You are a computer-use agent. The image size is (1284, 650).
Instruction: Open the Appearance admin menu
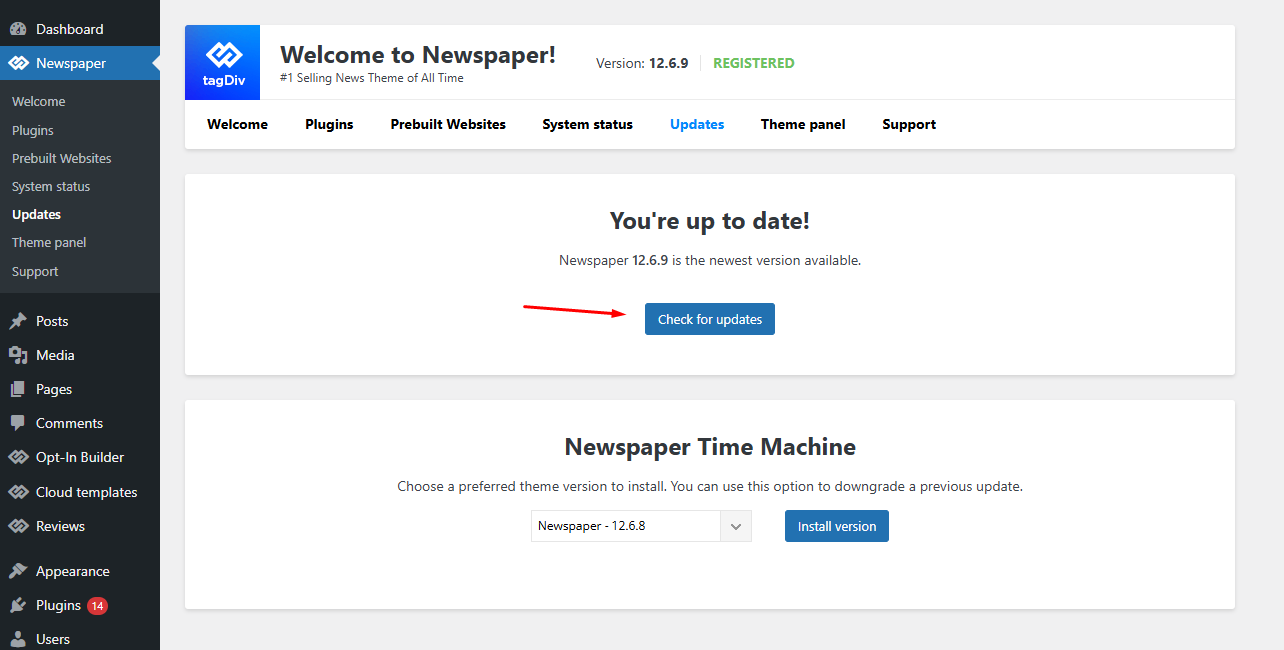pyautogui.click(x=80, y=571)
